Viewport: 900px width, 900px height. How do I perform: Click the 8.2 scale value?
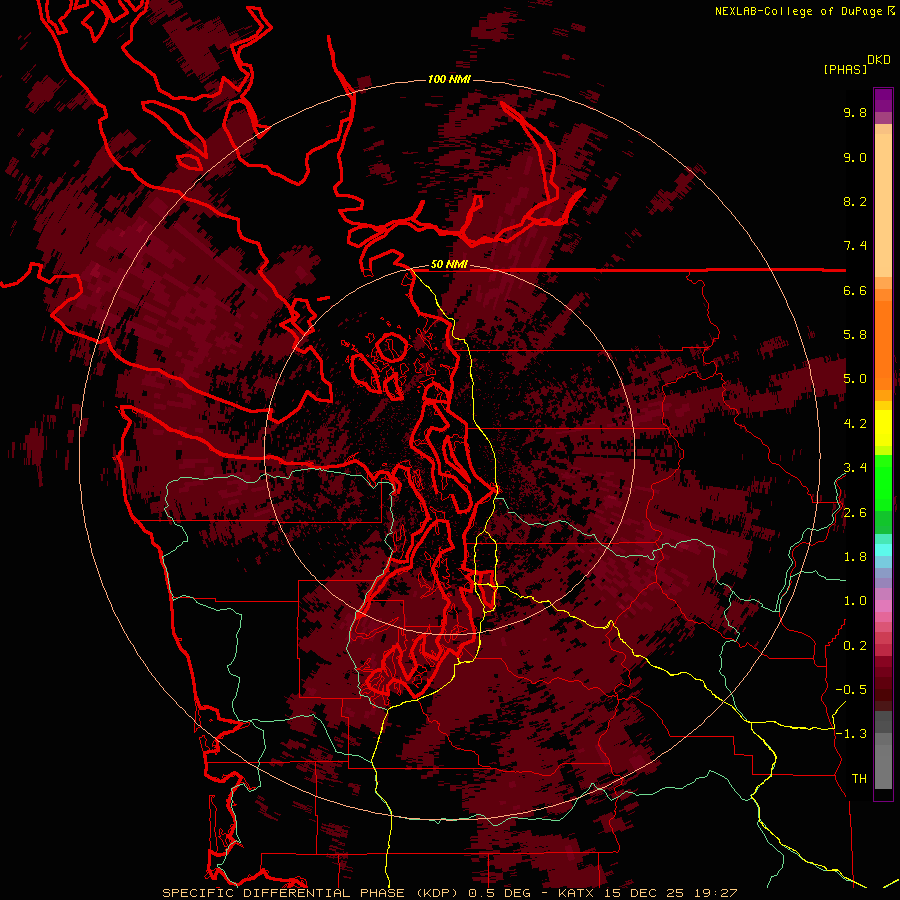pos(855,201)
